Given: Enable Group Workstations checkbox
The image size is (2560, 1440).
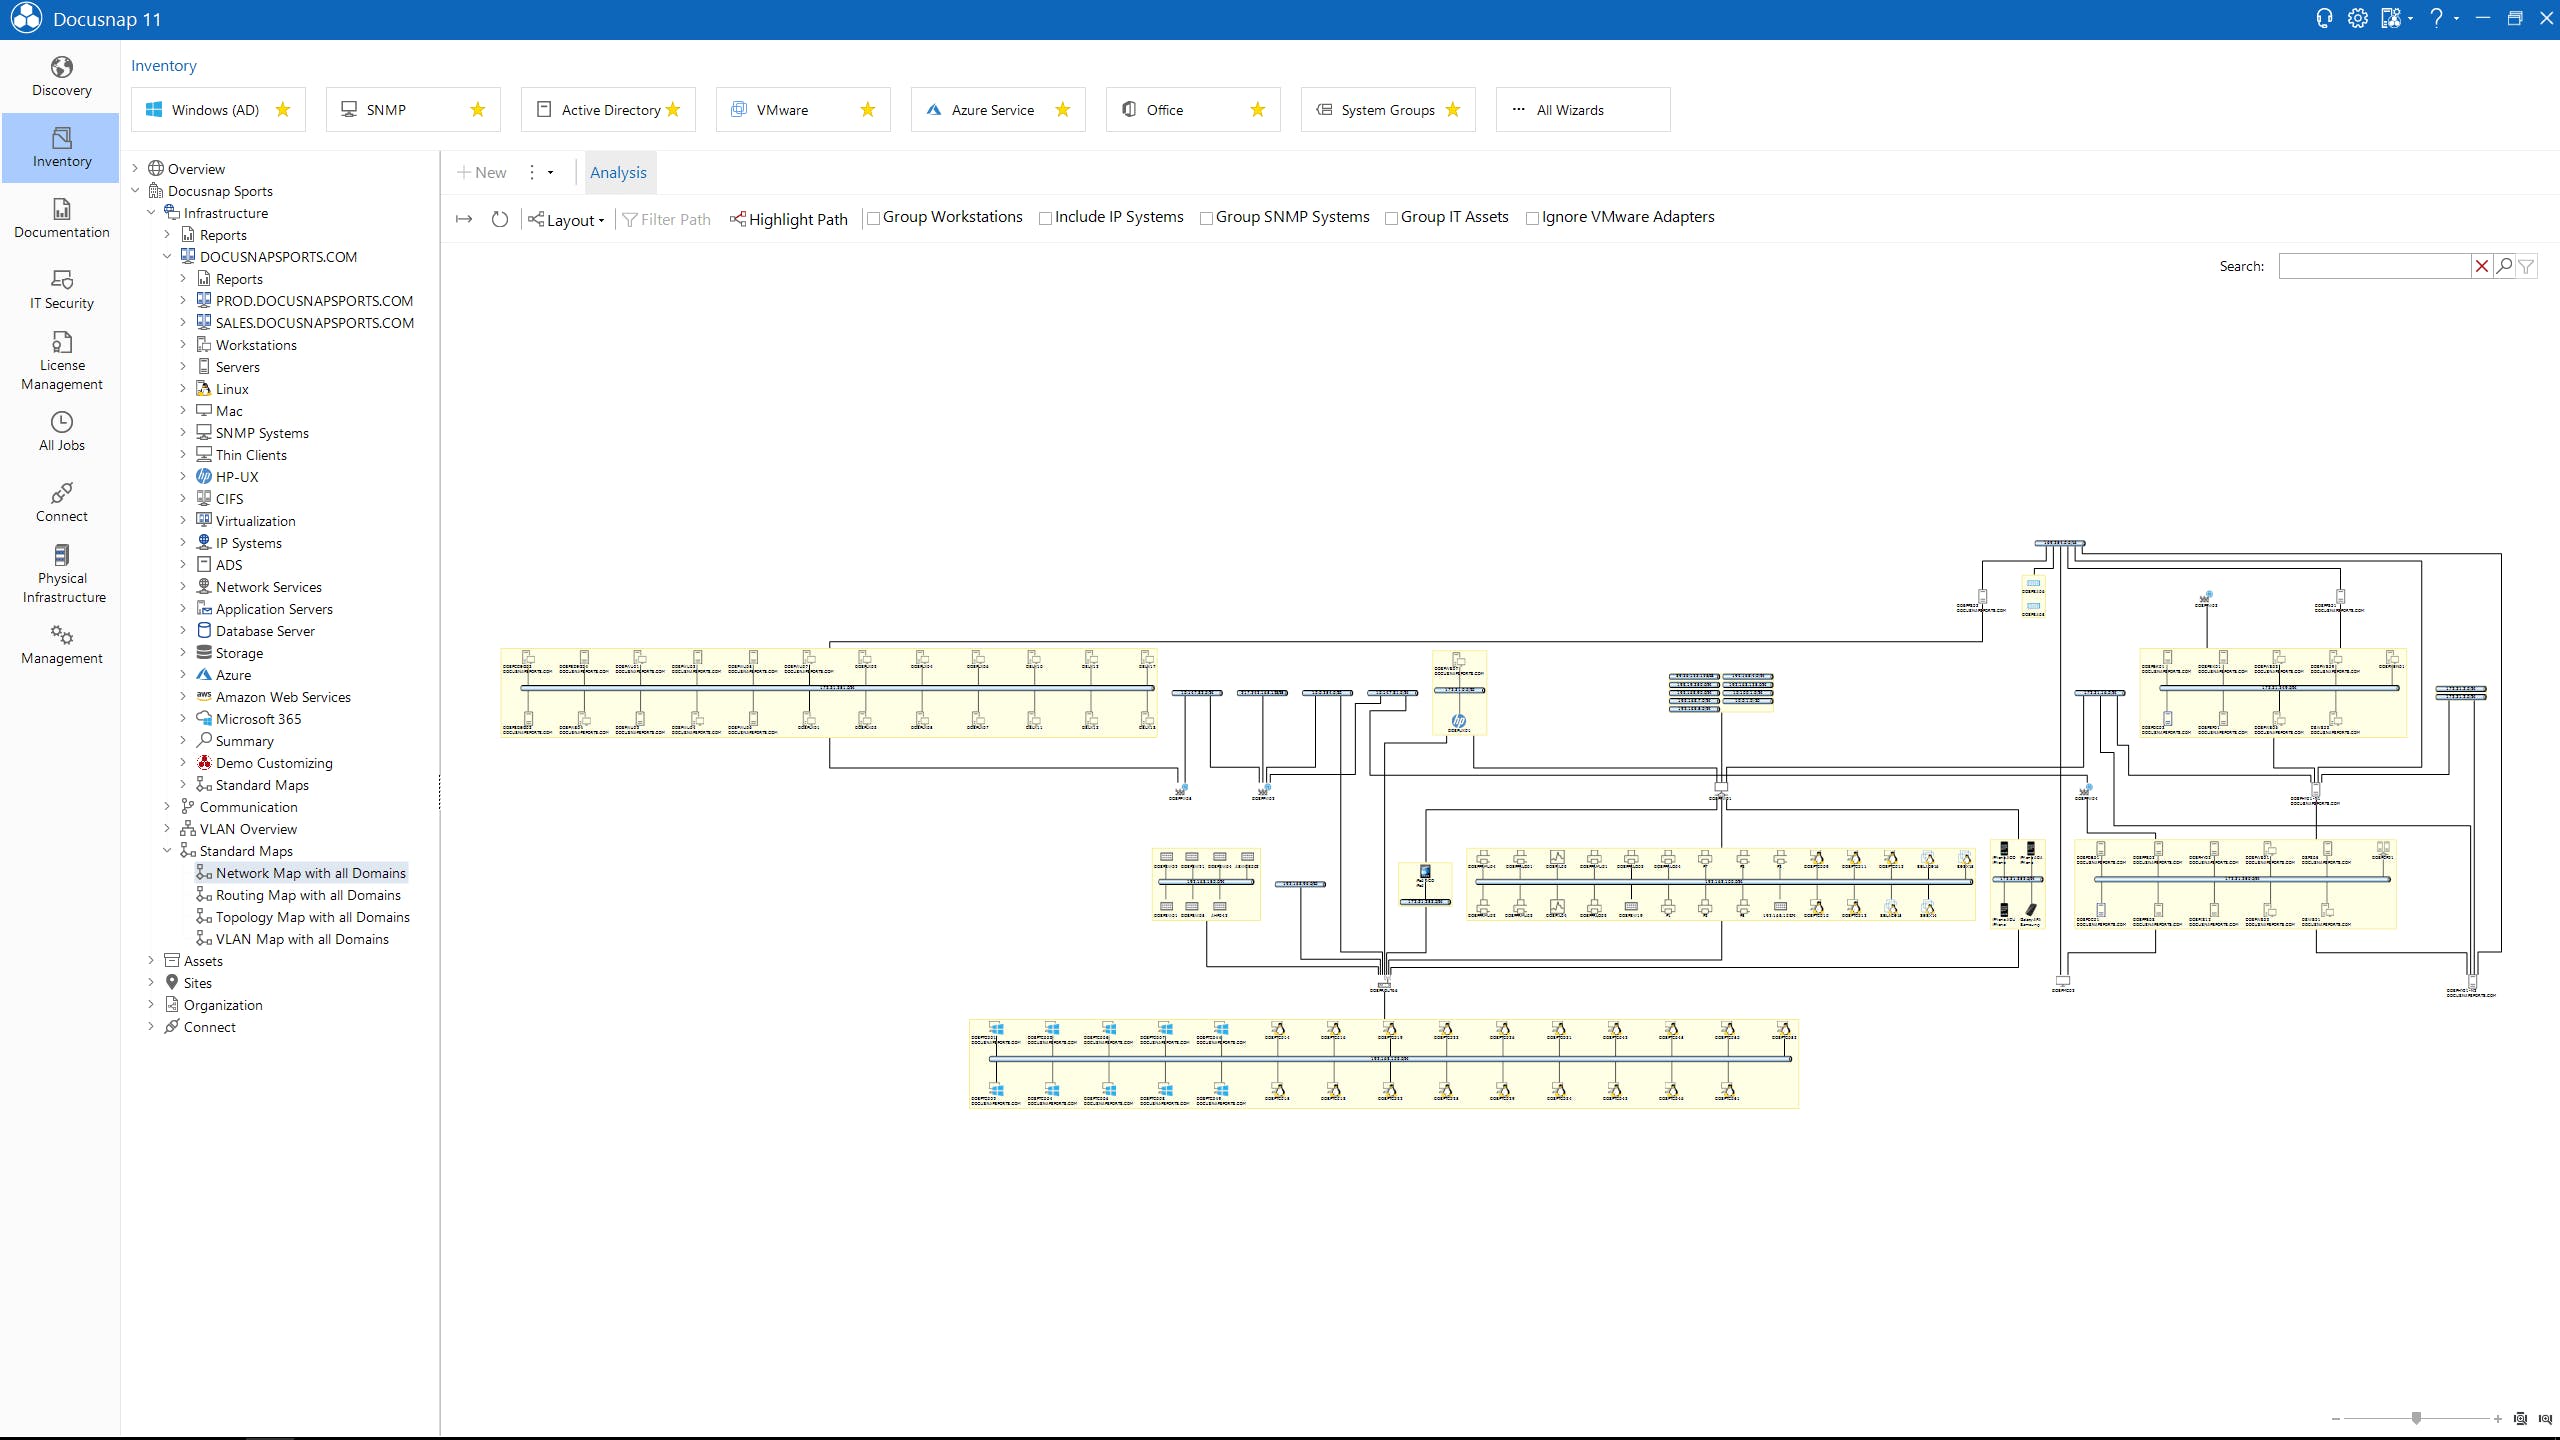Looking at the screenshot, I should click(x=873, y=218).
